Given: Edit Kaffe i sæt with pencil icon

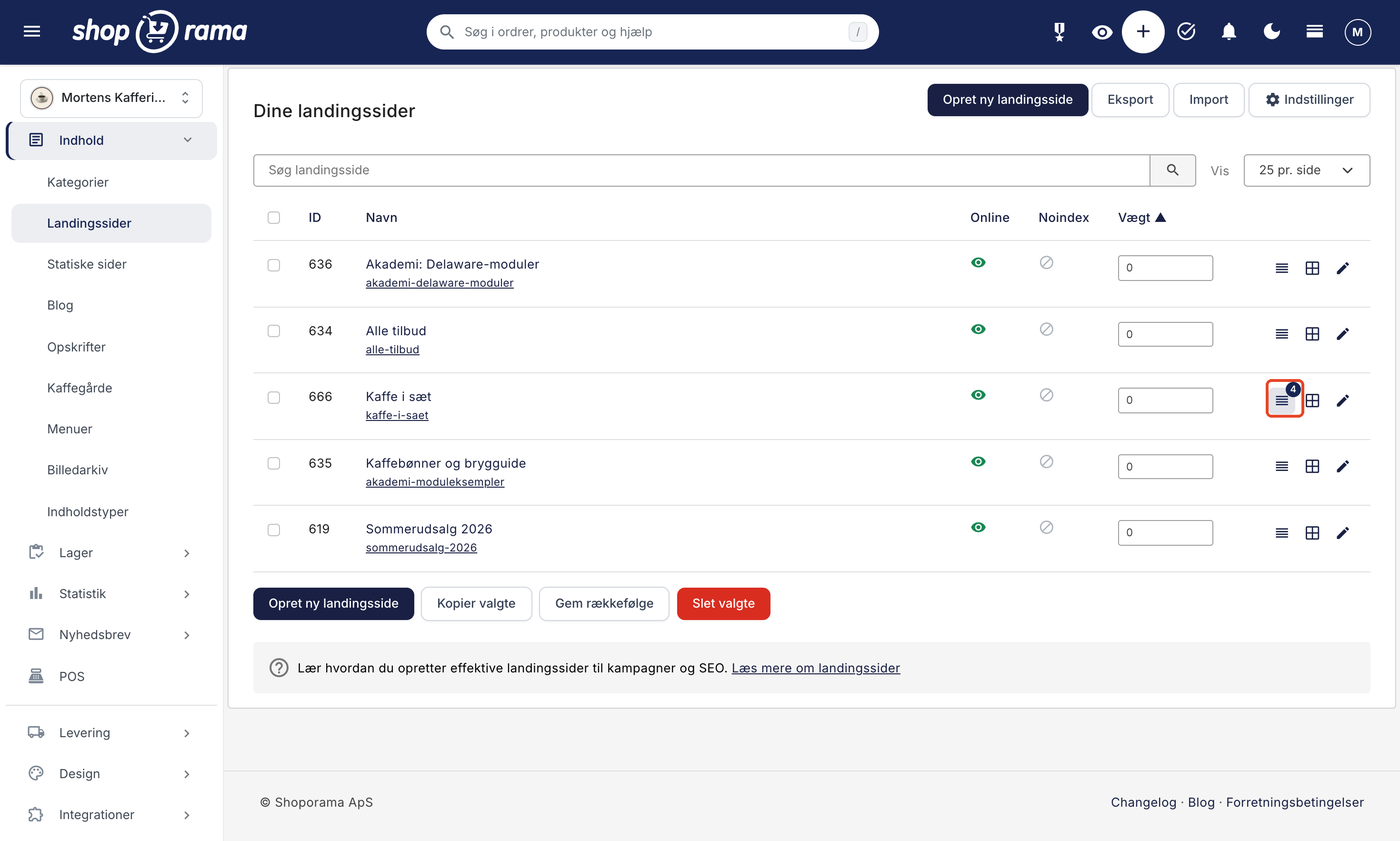Looking at the screenshot, I should [x=1343, y=400].
